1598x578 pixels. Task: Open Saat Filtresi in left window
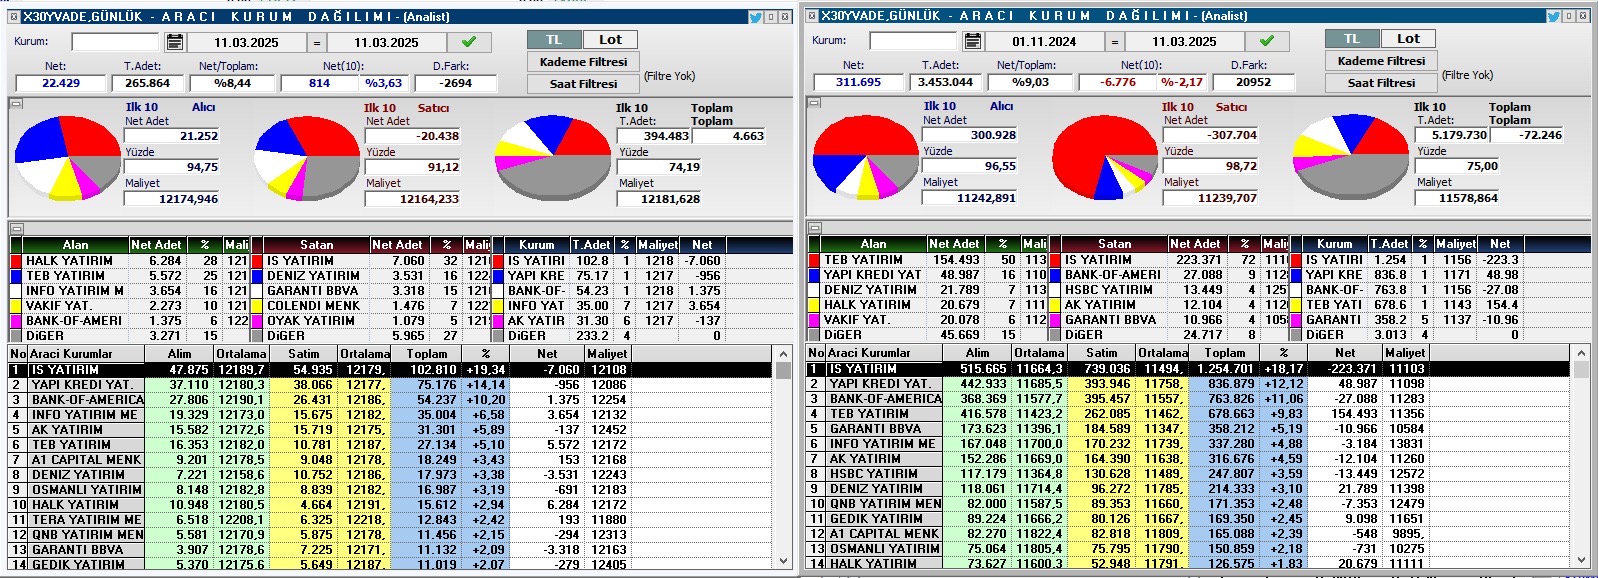[x=583, y=84]
